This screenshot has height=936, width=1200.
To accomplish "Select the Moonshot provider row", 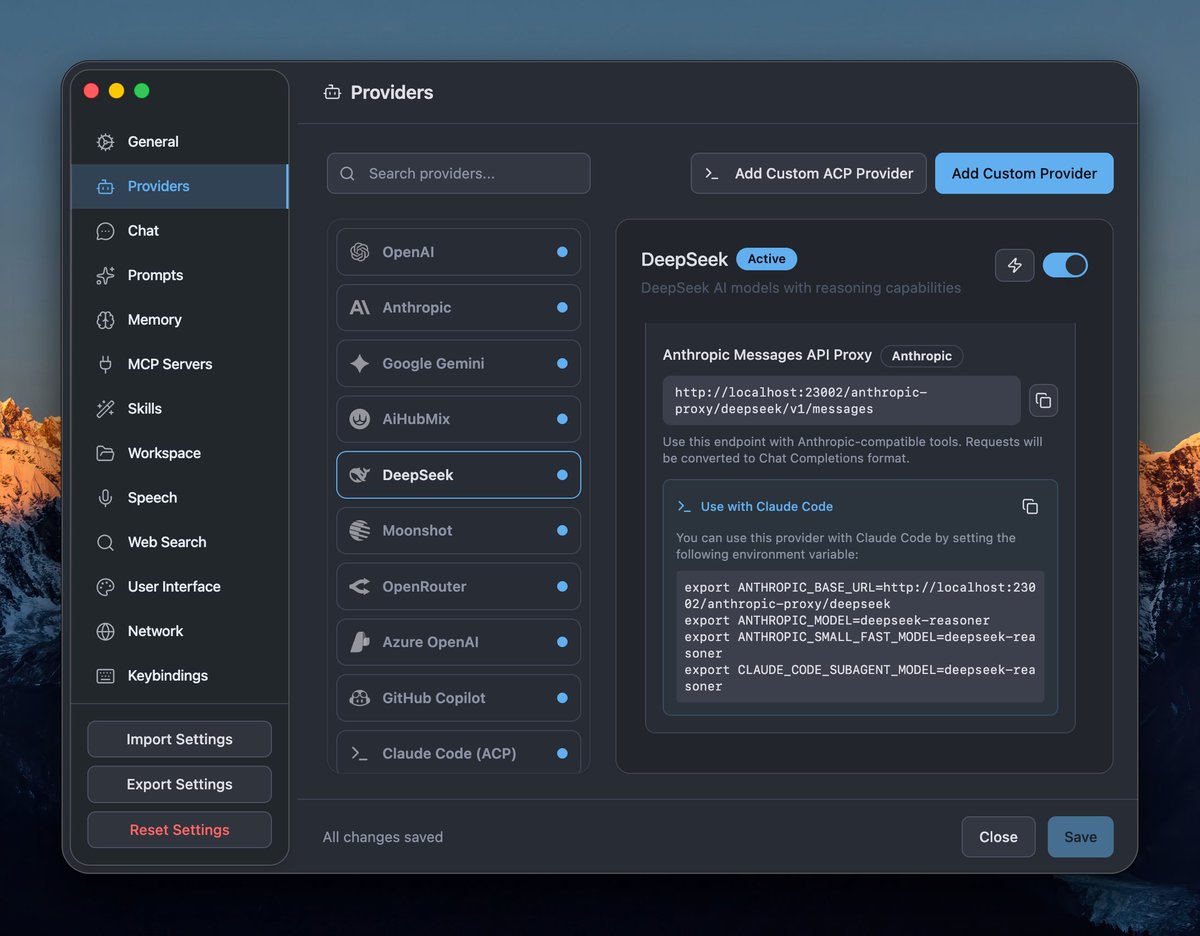I will (x=459, y=531).
